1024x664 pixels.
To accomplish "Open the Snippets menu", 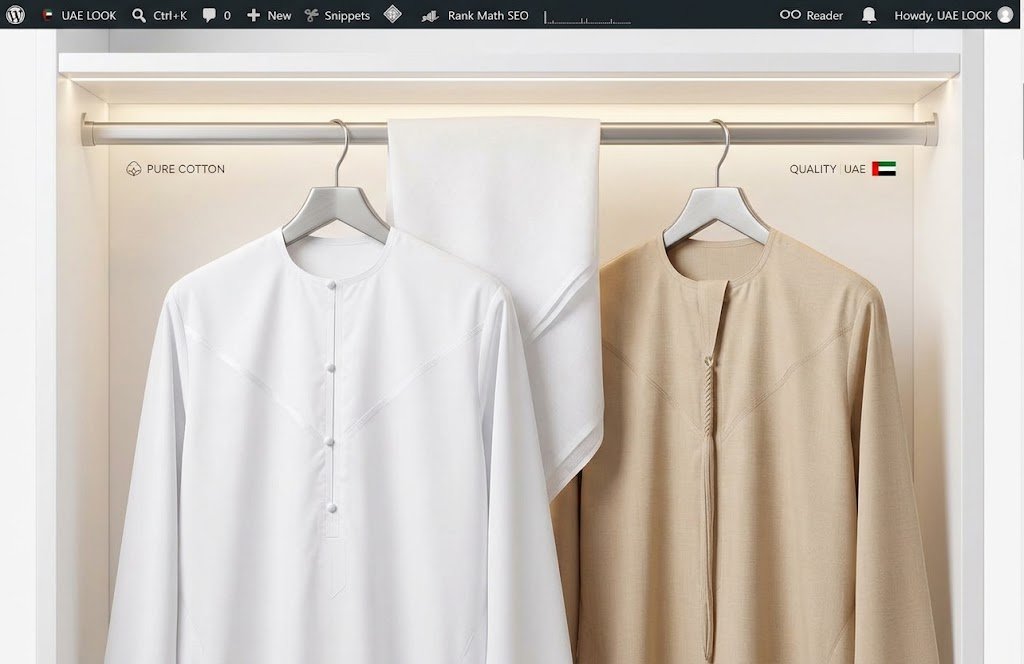I will pos(337,15).
